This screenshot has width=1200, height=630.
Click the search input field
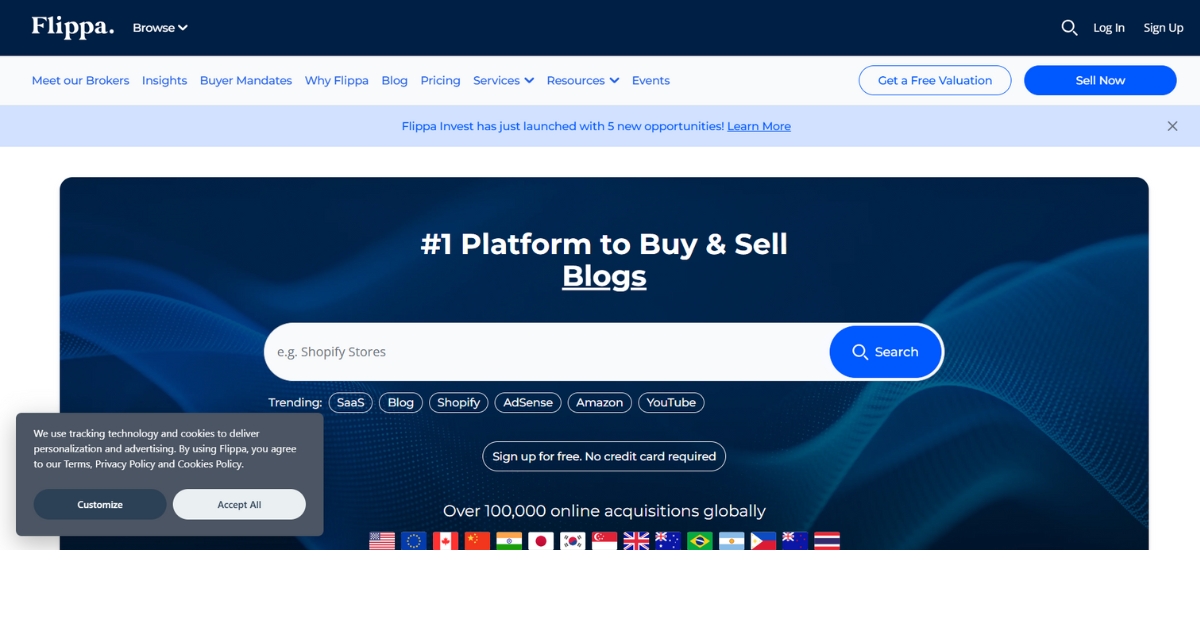[545, 352]
